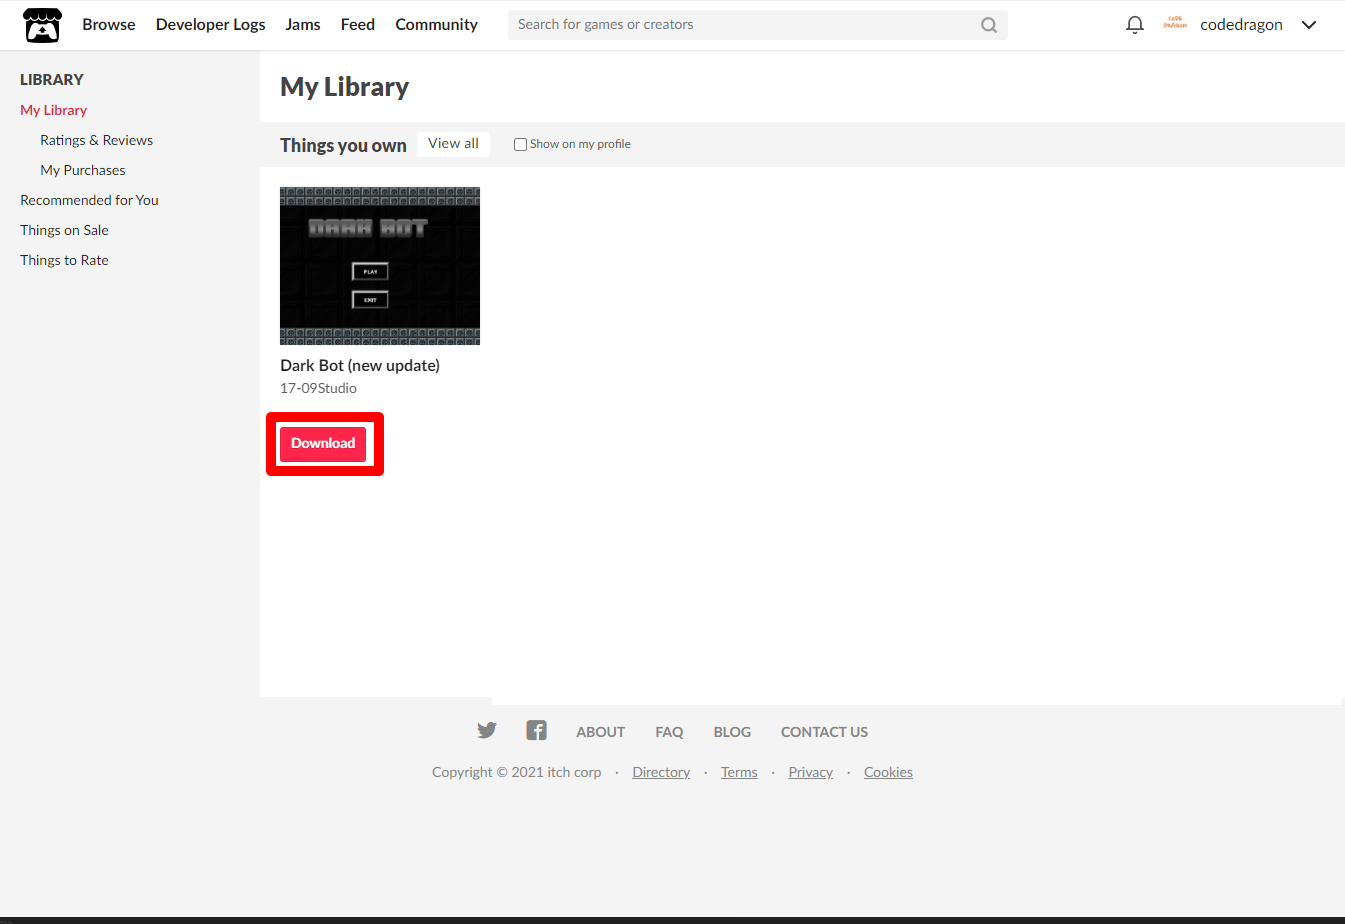Viewport: 1345px width, 924px height.
Task: Open the ABOUT footer link
Action: click(x=601, y=732)
